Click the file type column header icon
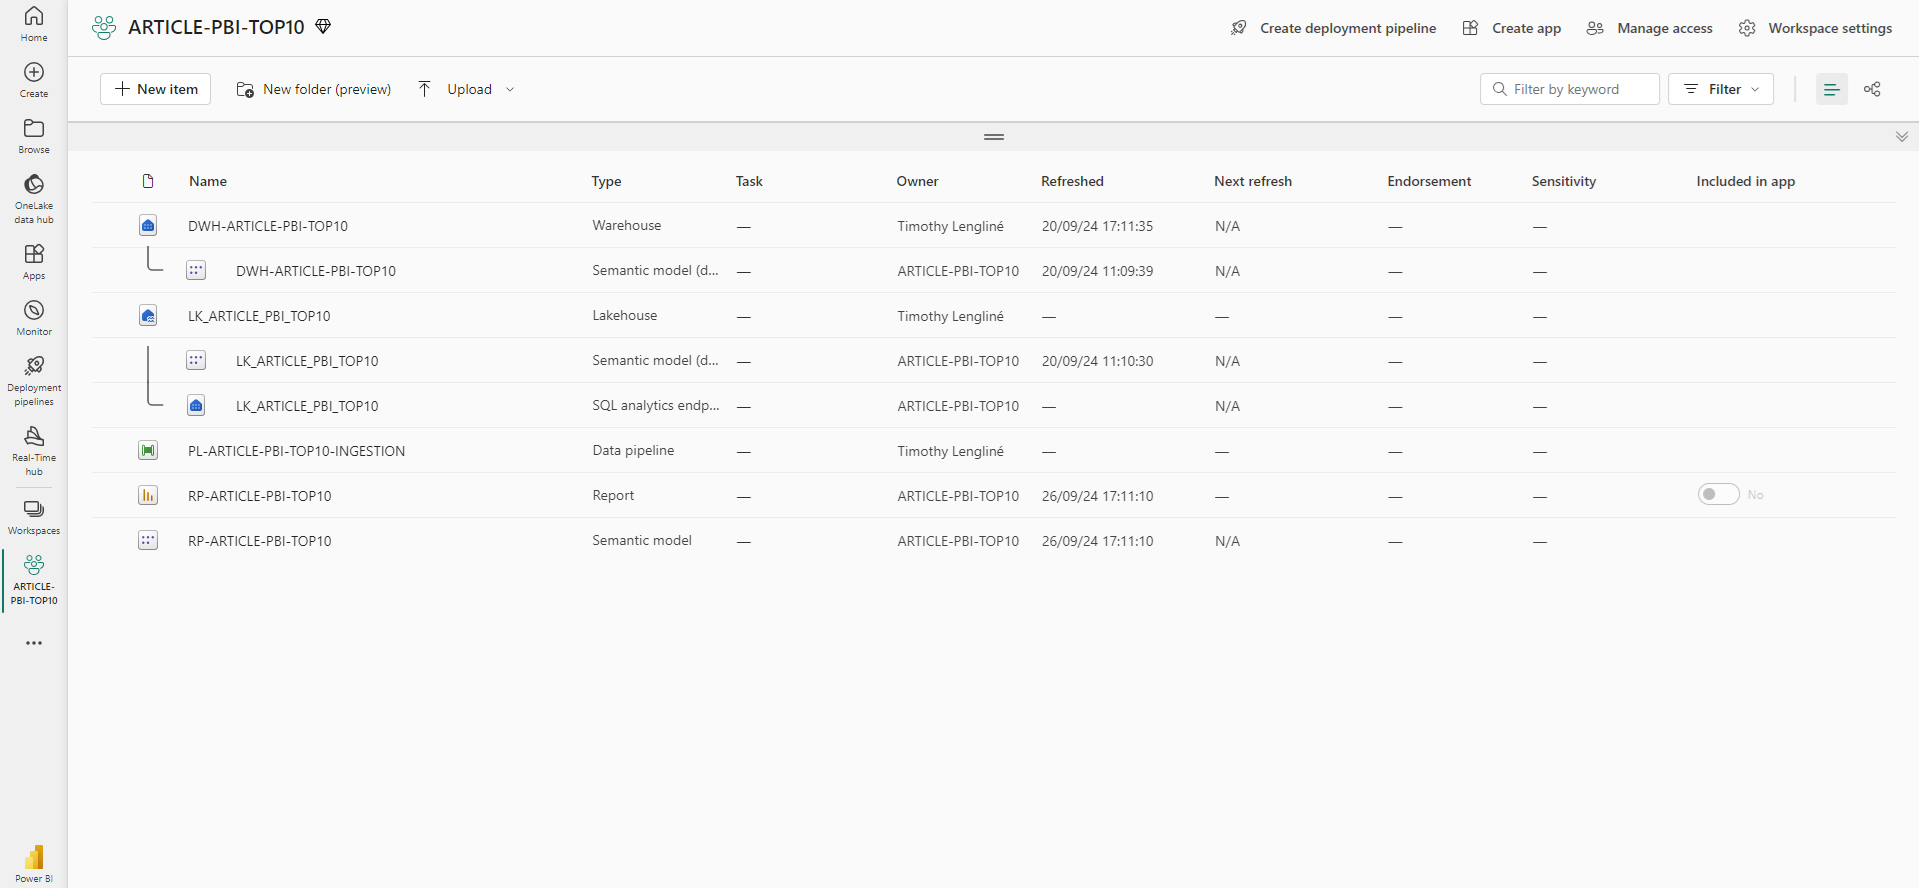The height and width of the screenshot is (888, 1919). tap(148, 181)
